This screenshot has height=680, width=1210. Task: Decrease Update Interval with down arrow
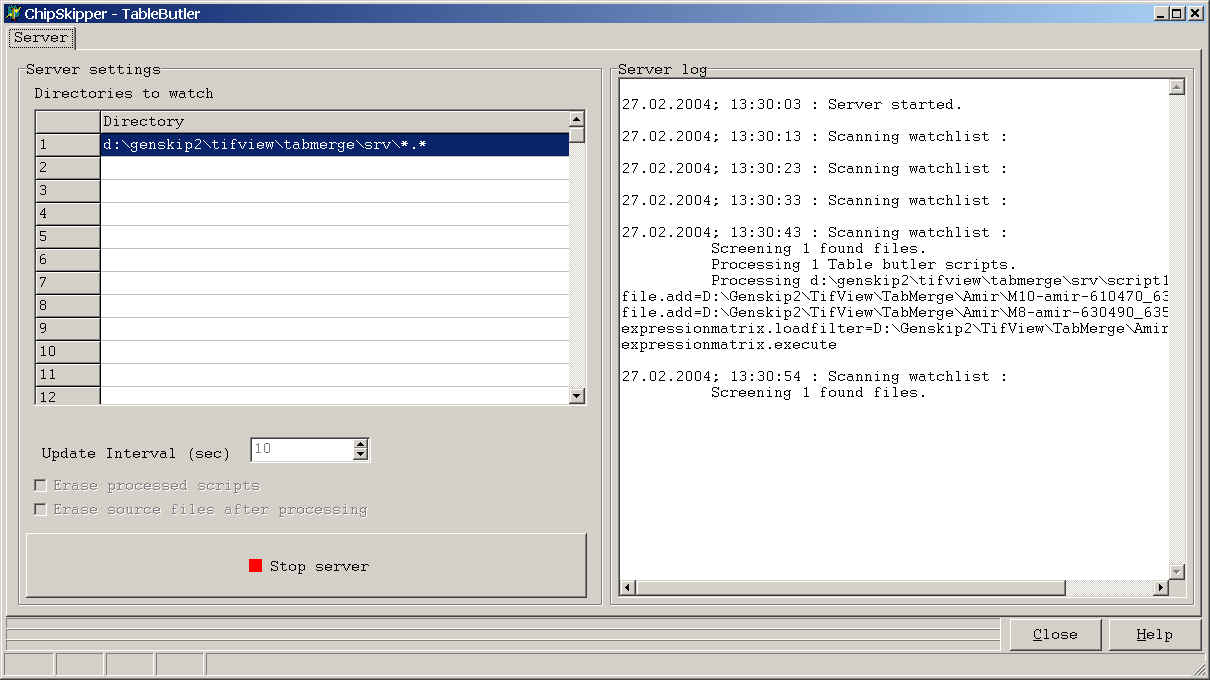coord(361,455)
